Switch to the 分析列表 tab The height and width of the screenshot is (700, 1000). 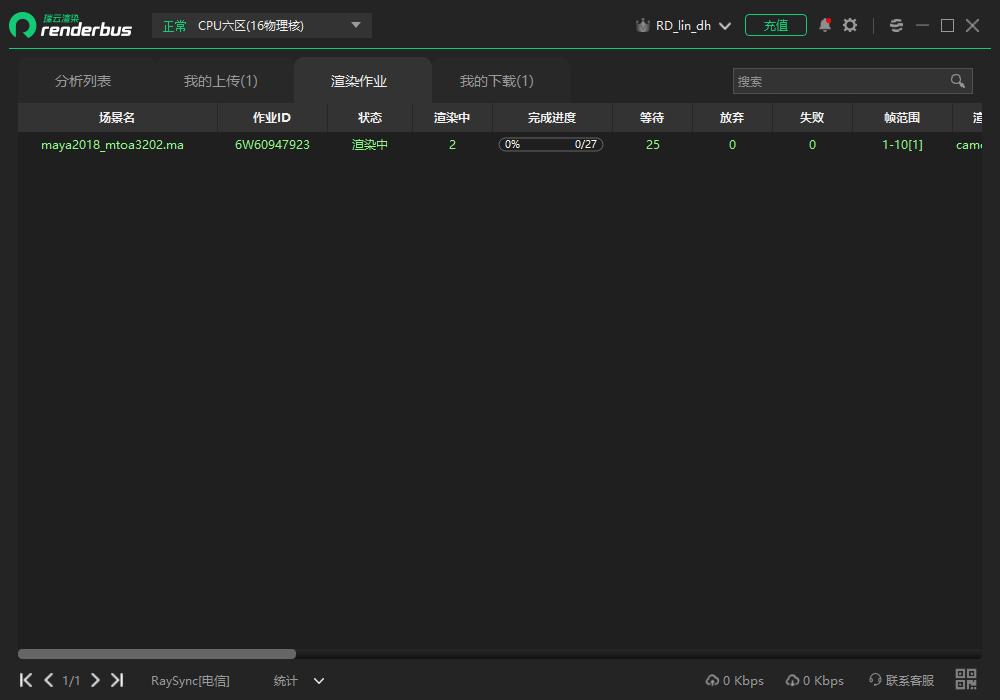83,81
